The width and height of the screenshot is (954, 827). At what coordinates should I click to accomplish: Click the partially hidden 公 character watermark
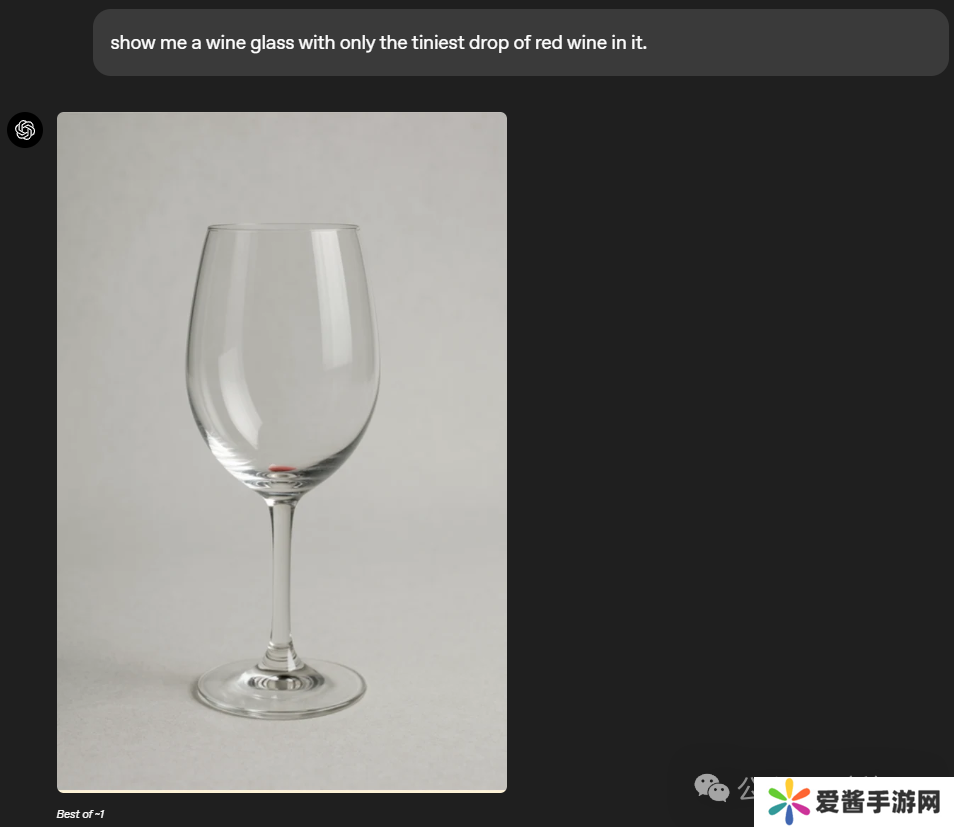point(747,788)
